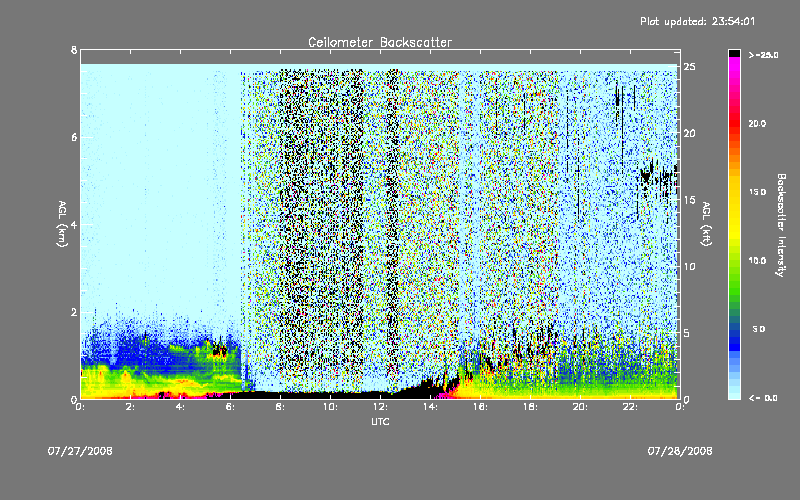Click the '18:' hour tick on the UTC axis
Image resolution: width=800 pixels, height=500 pixels.
[530, 407]
